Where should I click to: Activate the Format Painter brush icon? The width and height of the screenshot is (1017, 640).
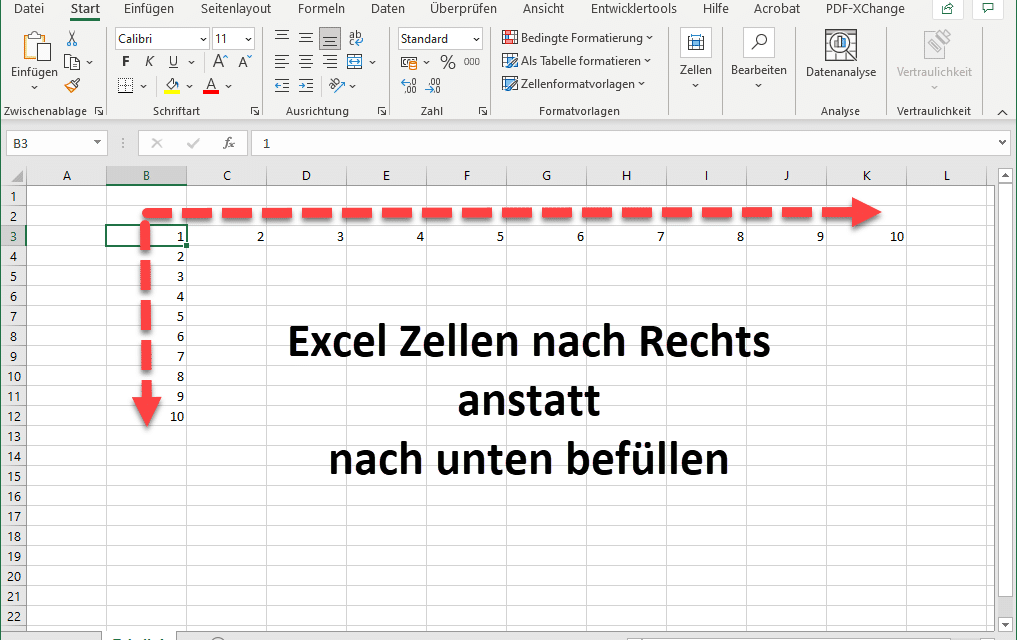point(72,86)
